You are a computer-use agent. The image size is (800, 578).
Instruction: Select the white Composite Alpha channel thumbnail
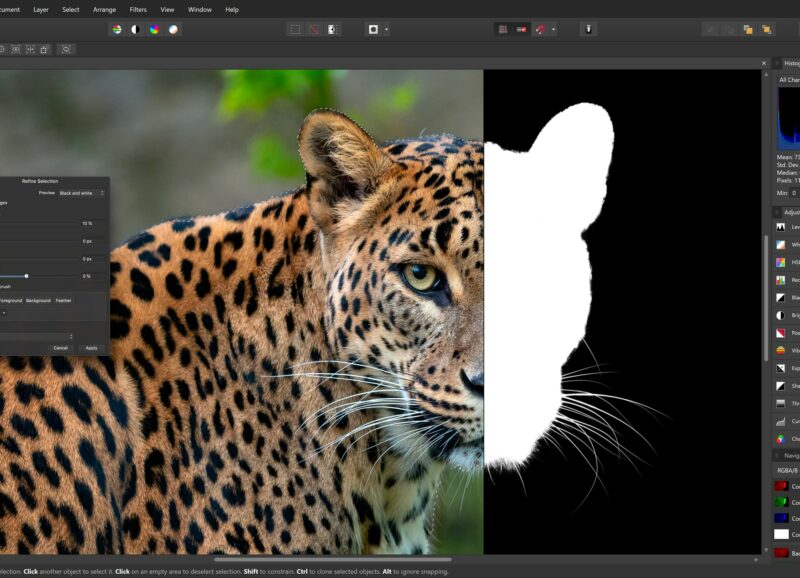781,534
